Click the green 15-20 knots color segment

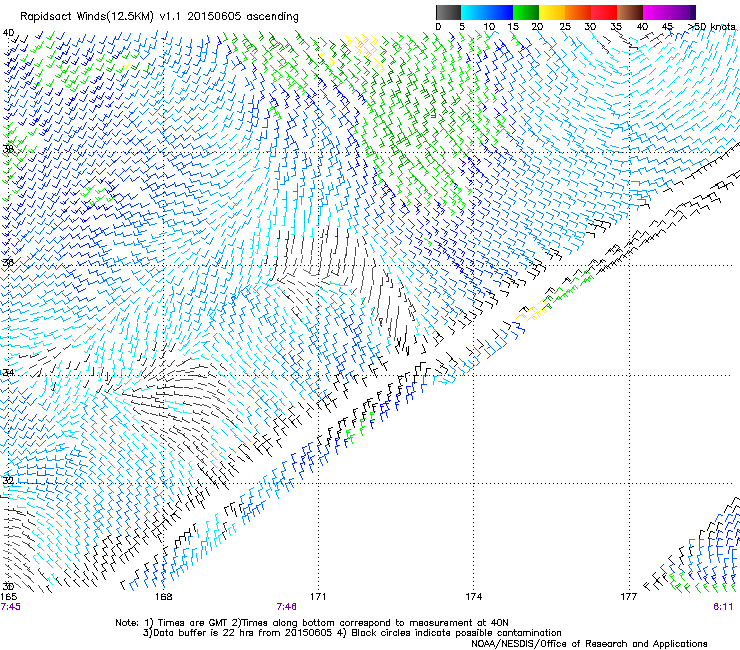(x=526, y=12)
